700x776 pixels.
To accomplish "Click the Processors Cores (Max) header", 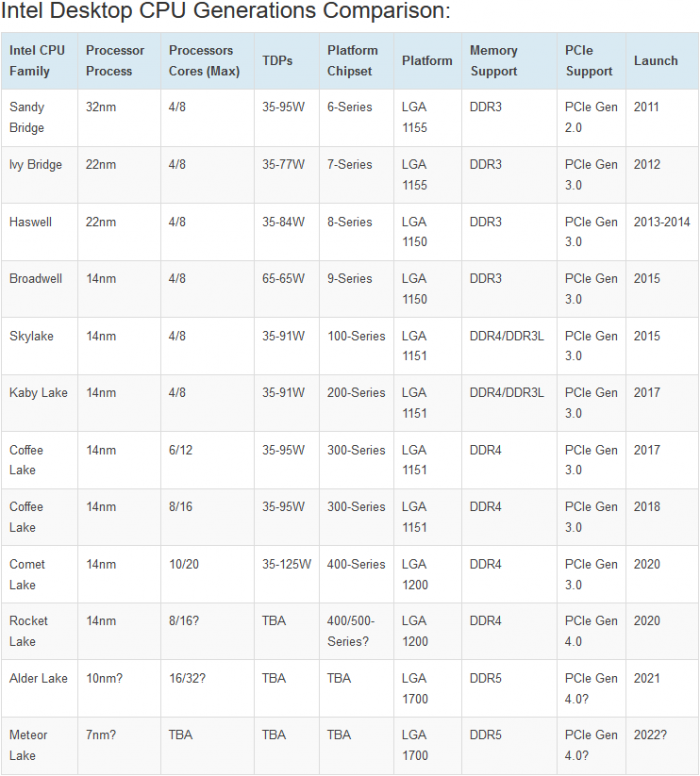I will [201, 61].
